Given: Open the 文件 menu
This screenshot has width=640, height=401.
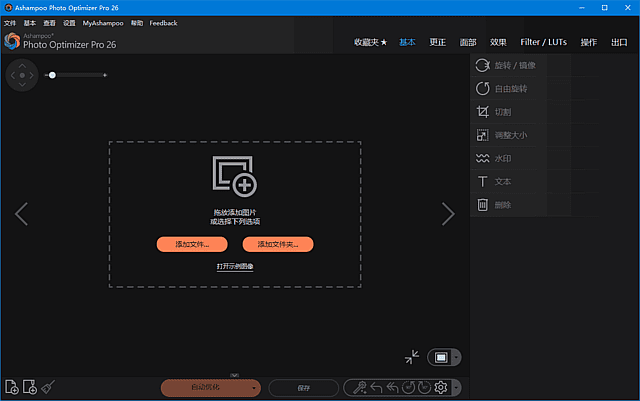Looking at the screenshot, I should click(10, 22).
